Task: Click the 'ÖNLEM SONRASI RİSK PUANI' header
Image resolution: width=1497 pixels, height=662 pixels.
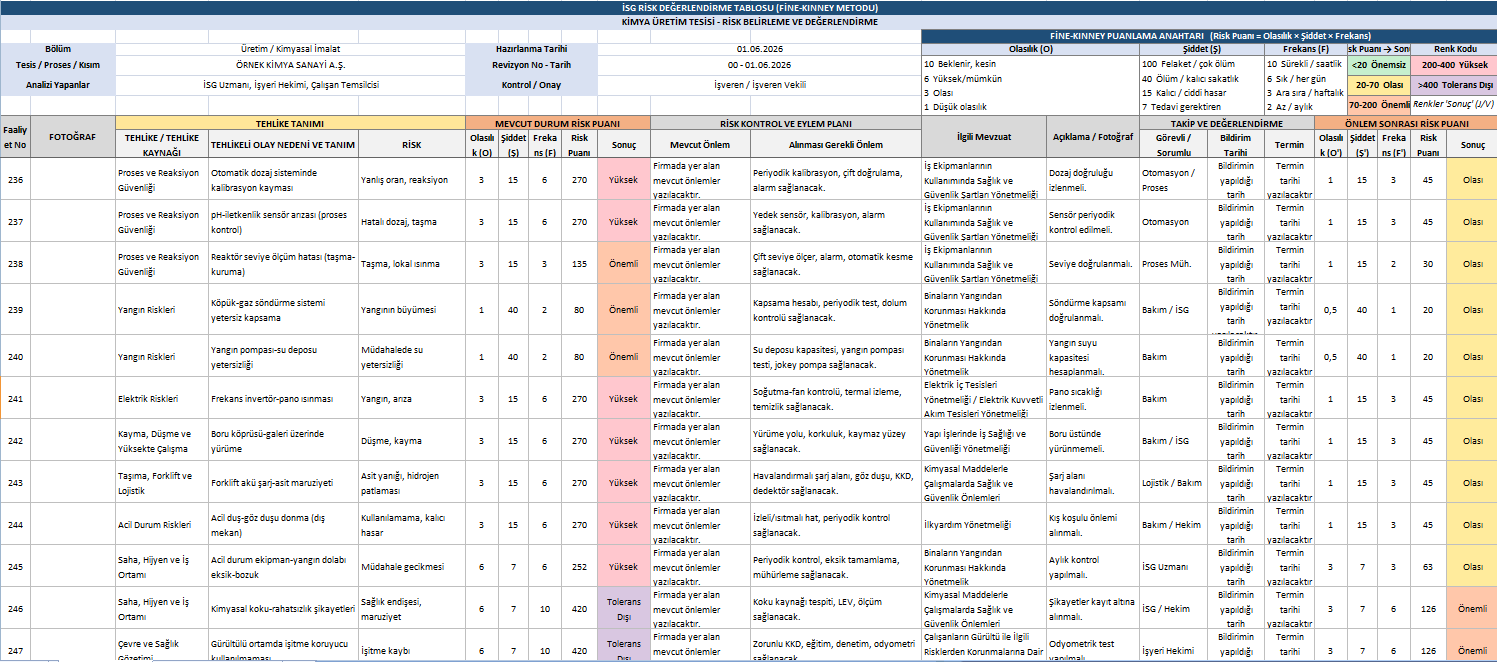Action: tap(1405, 123)
